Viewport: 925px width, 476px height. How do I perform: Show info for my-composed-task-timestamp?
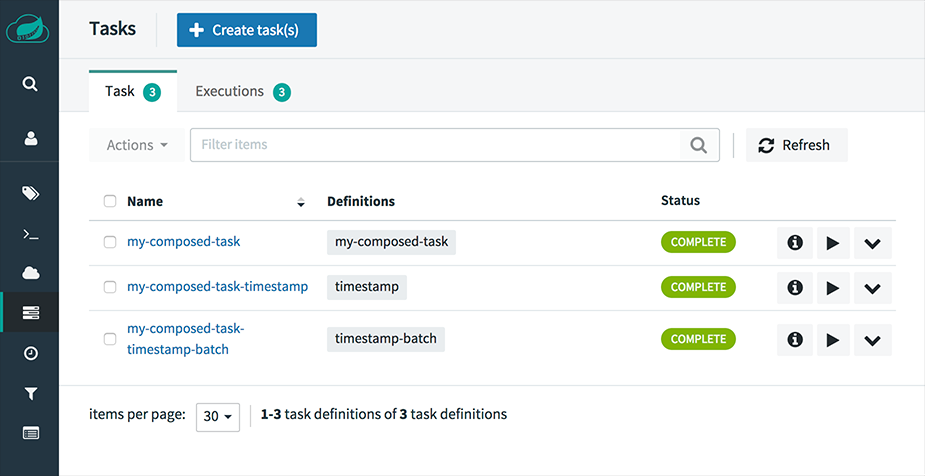point(795,288)
